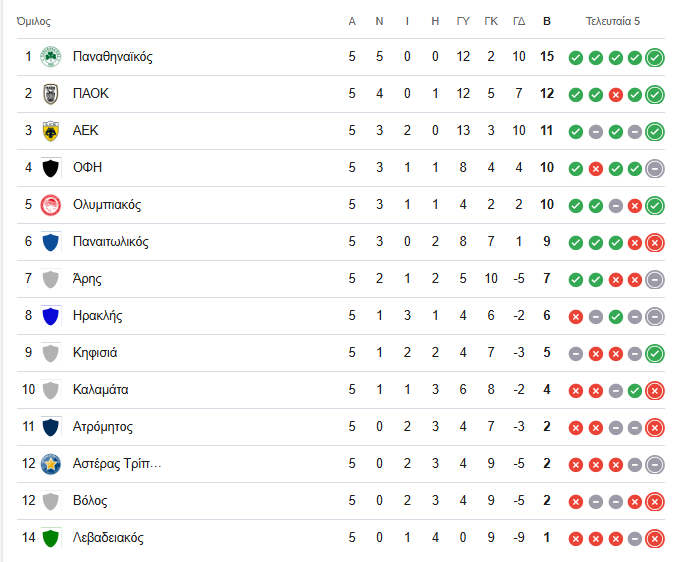The image size is (677, 562).
Task: Click the Τελευταία 5 column header
Action: point(613,21)
